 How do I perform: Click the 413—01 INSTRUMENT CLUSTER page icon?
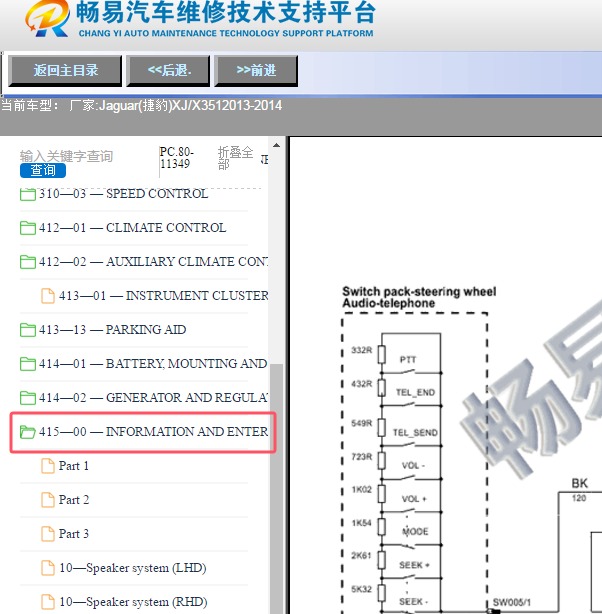point(48,296)
